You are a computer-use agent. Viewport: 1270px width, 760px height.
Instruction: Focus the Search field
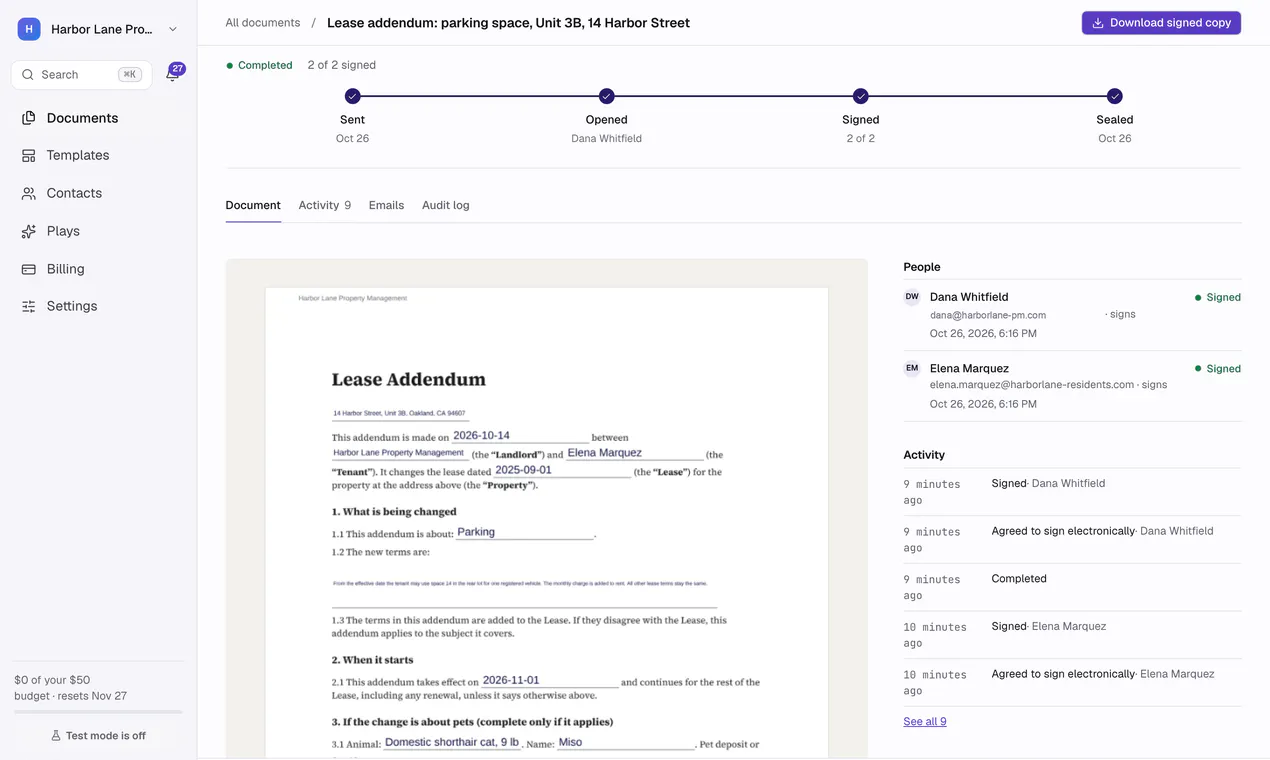click(81, 74)
